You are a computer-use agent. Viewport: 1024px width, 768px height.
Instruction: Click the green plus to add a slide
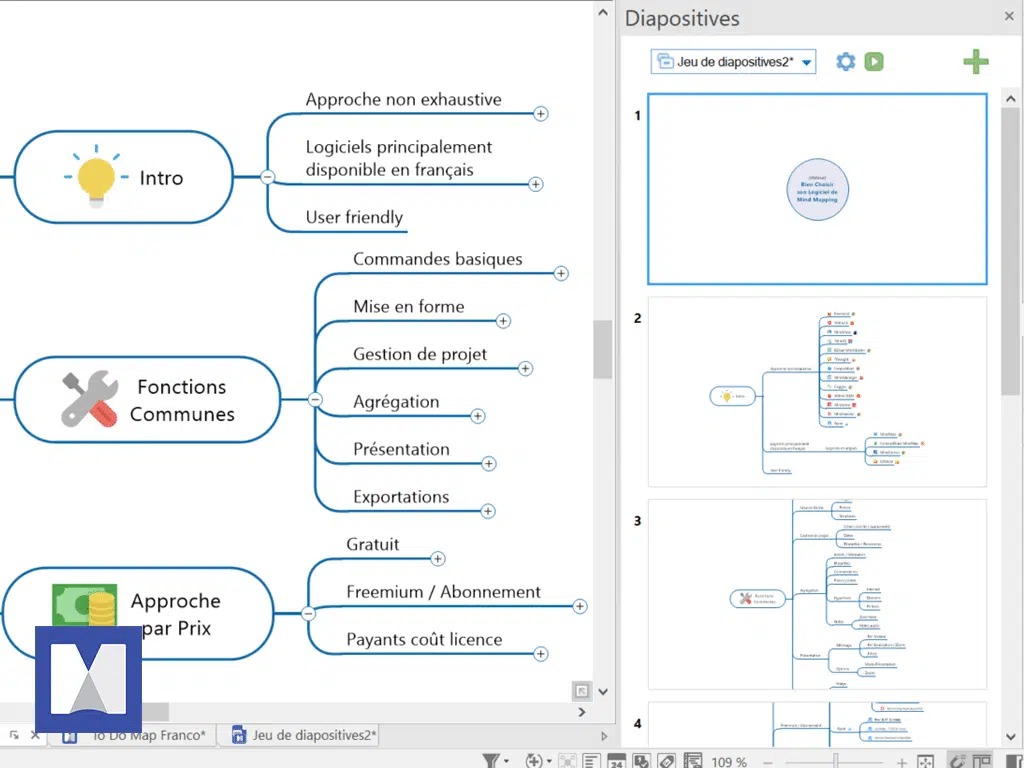coord(975,62)
